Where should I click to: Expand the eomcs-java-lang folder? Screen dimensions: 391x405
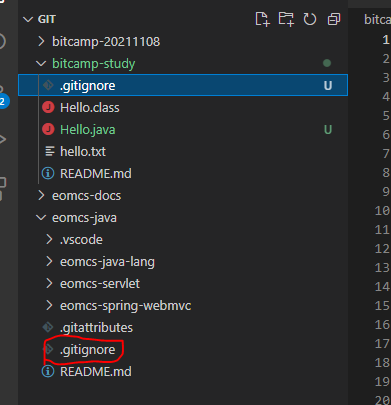[49, 262]
